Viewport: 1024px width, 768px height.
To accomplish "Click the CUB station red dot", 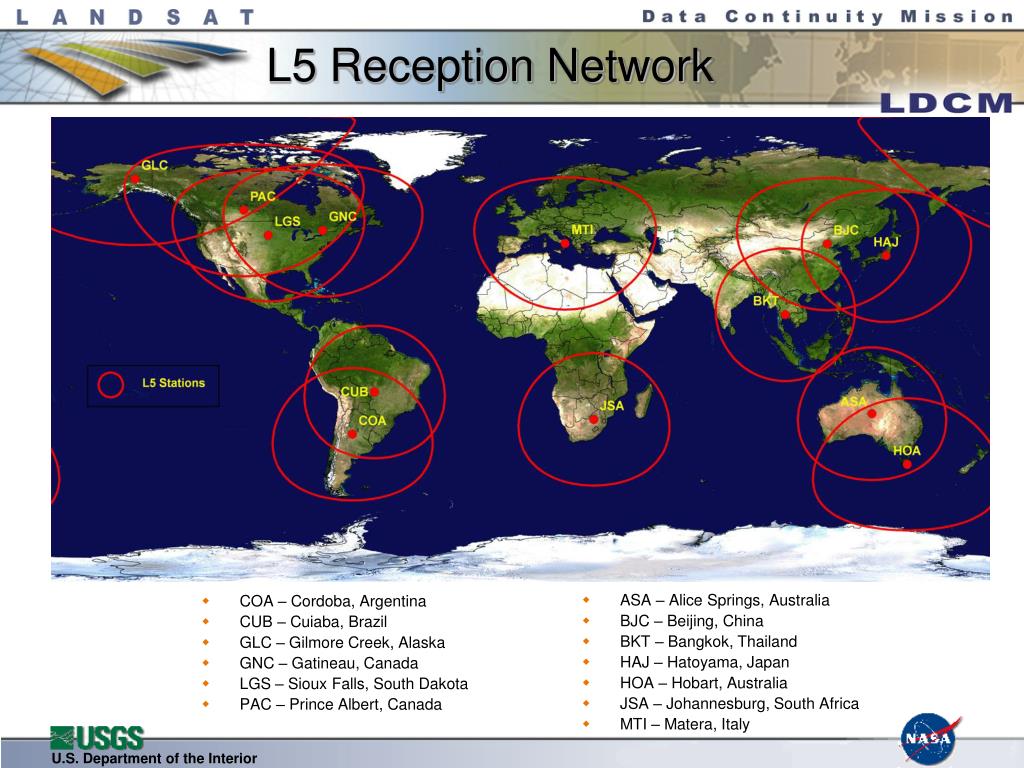I will coord(374,392).
